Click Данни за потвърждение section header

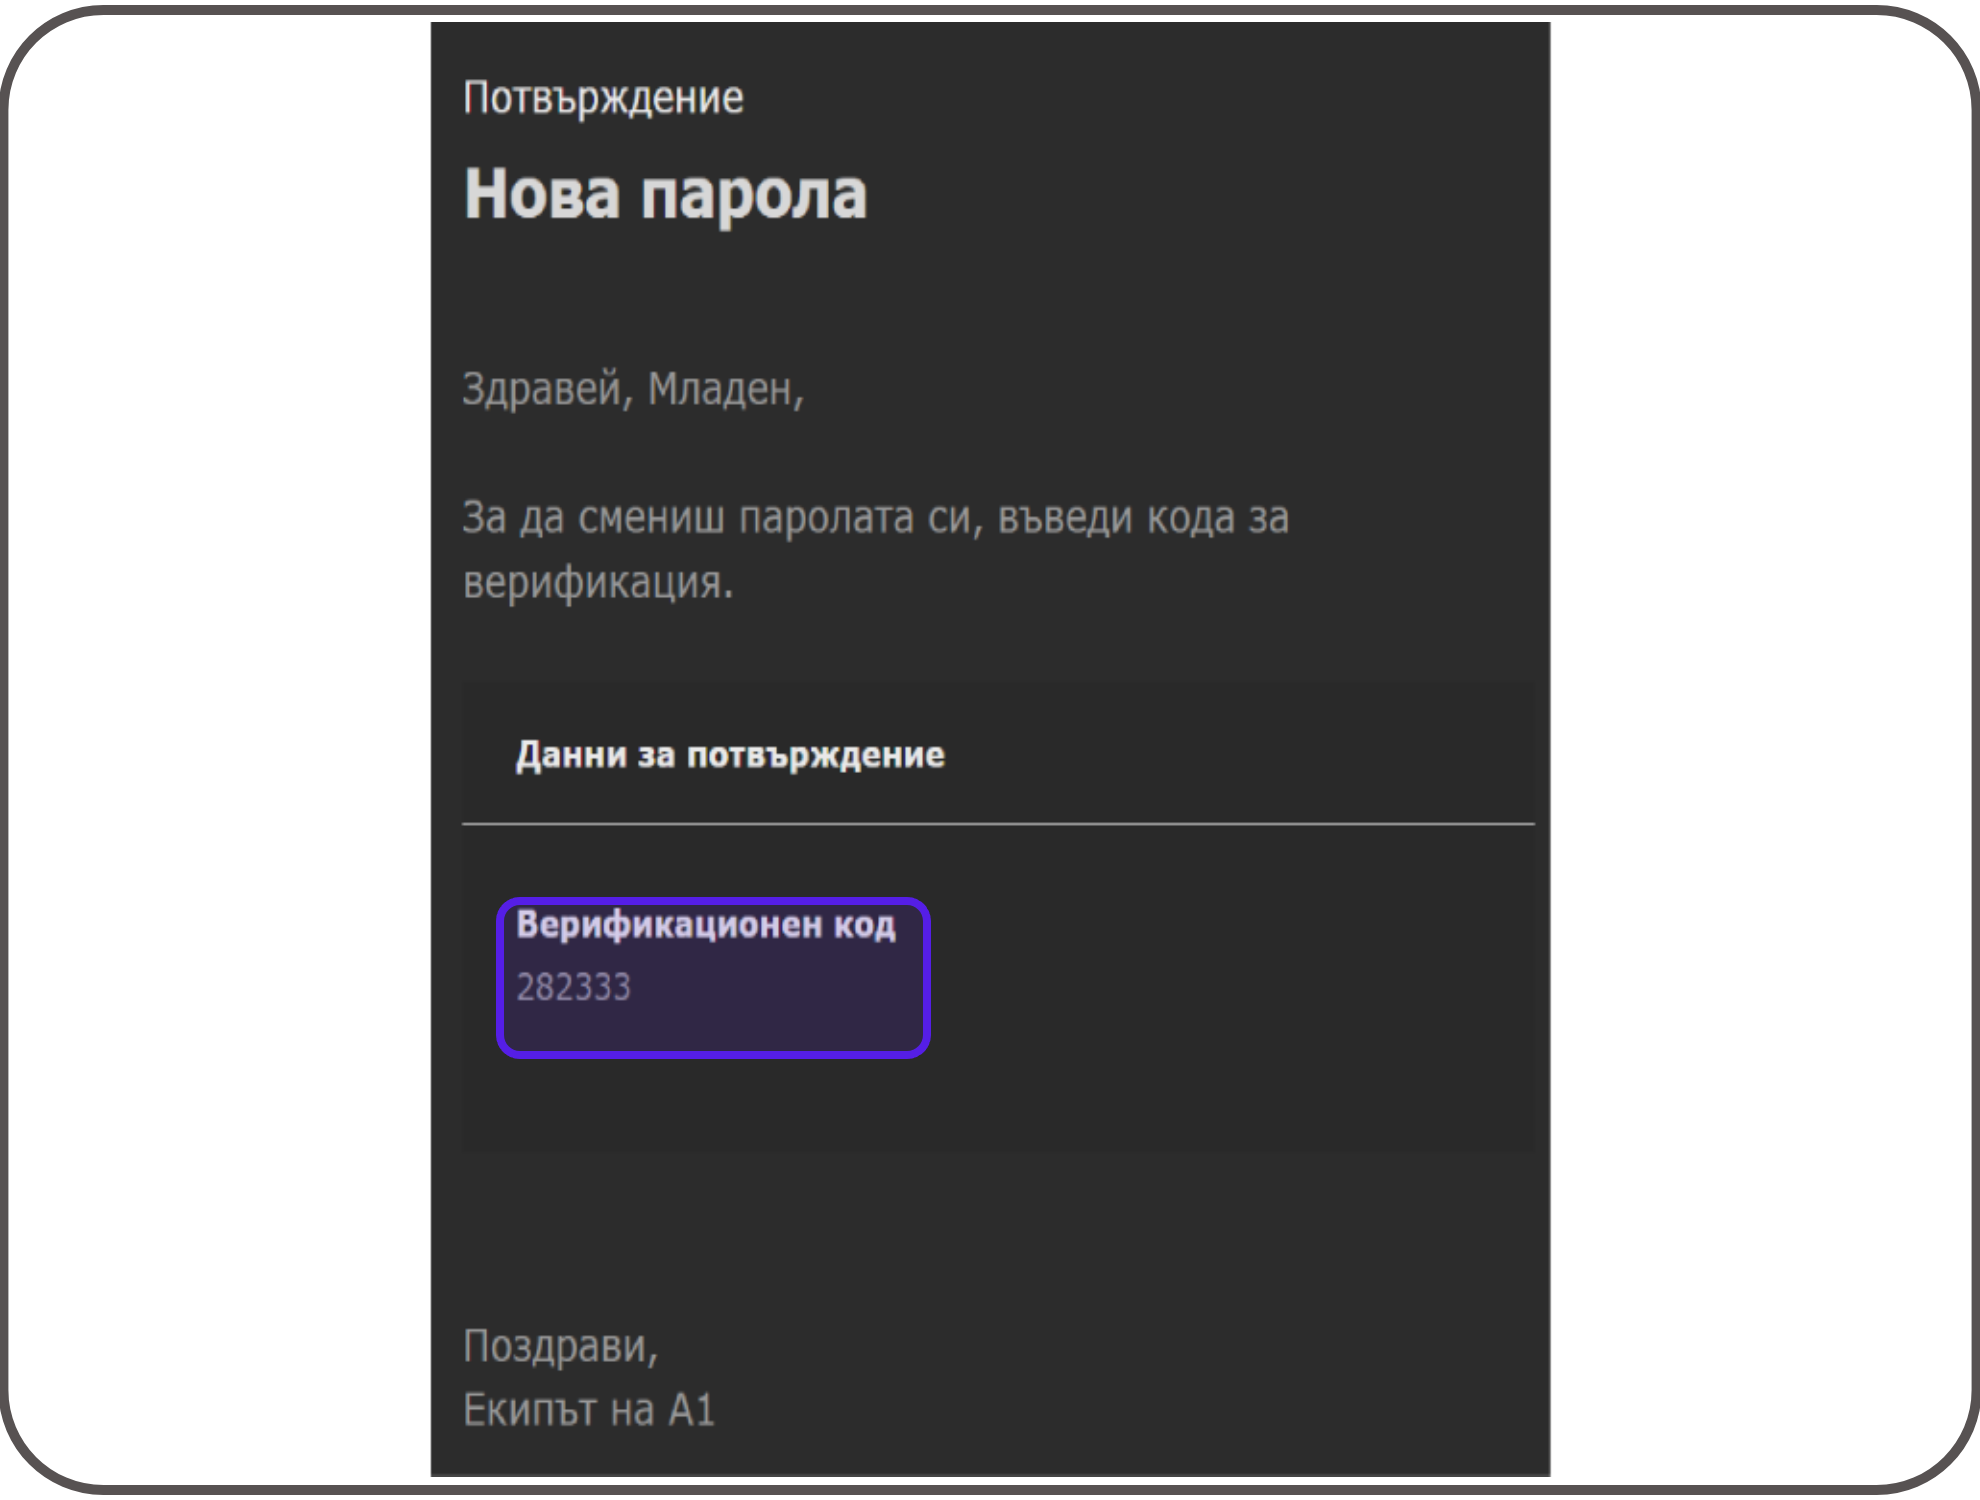tap(729, 755)
